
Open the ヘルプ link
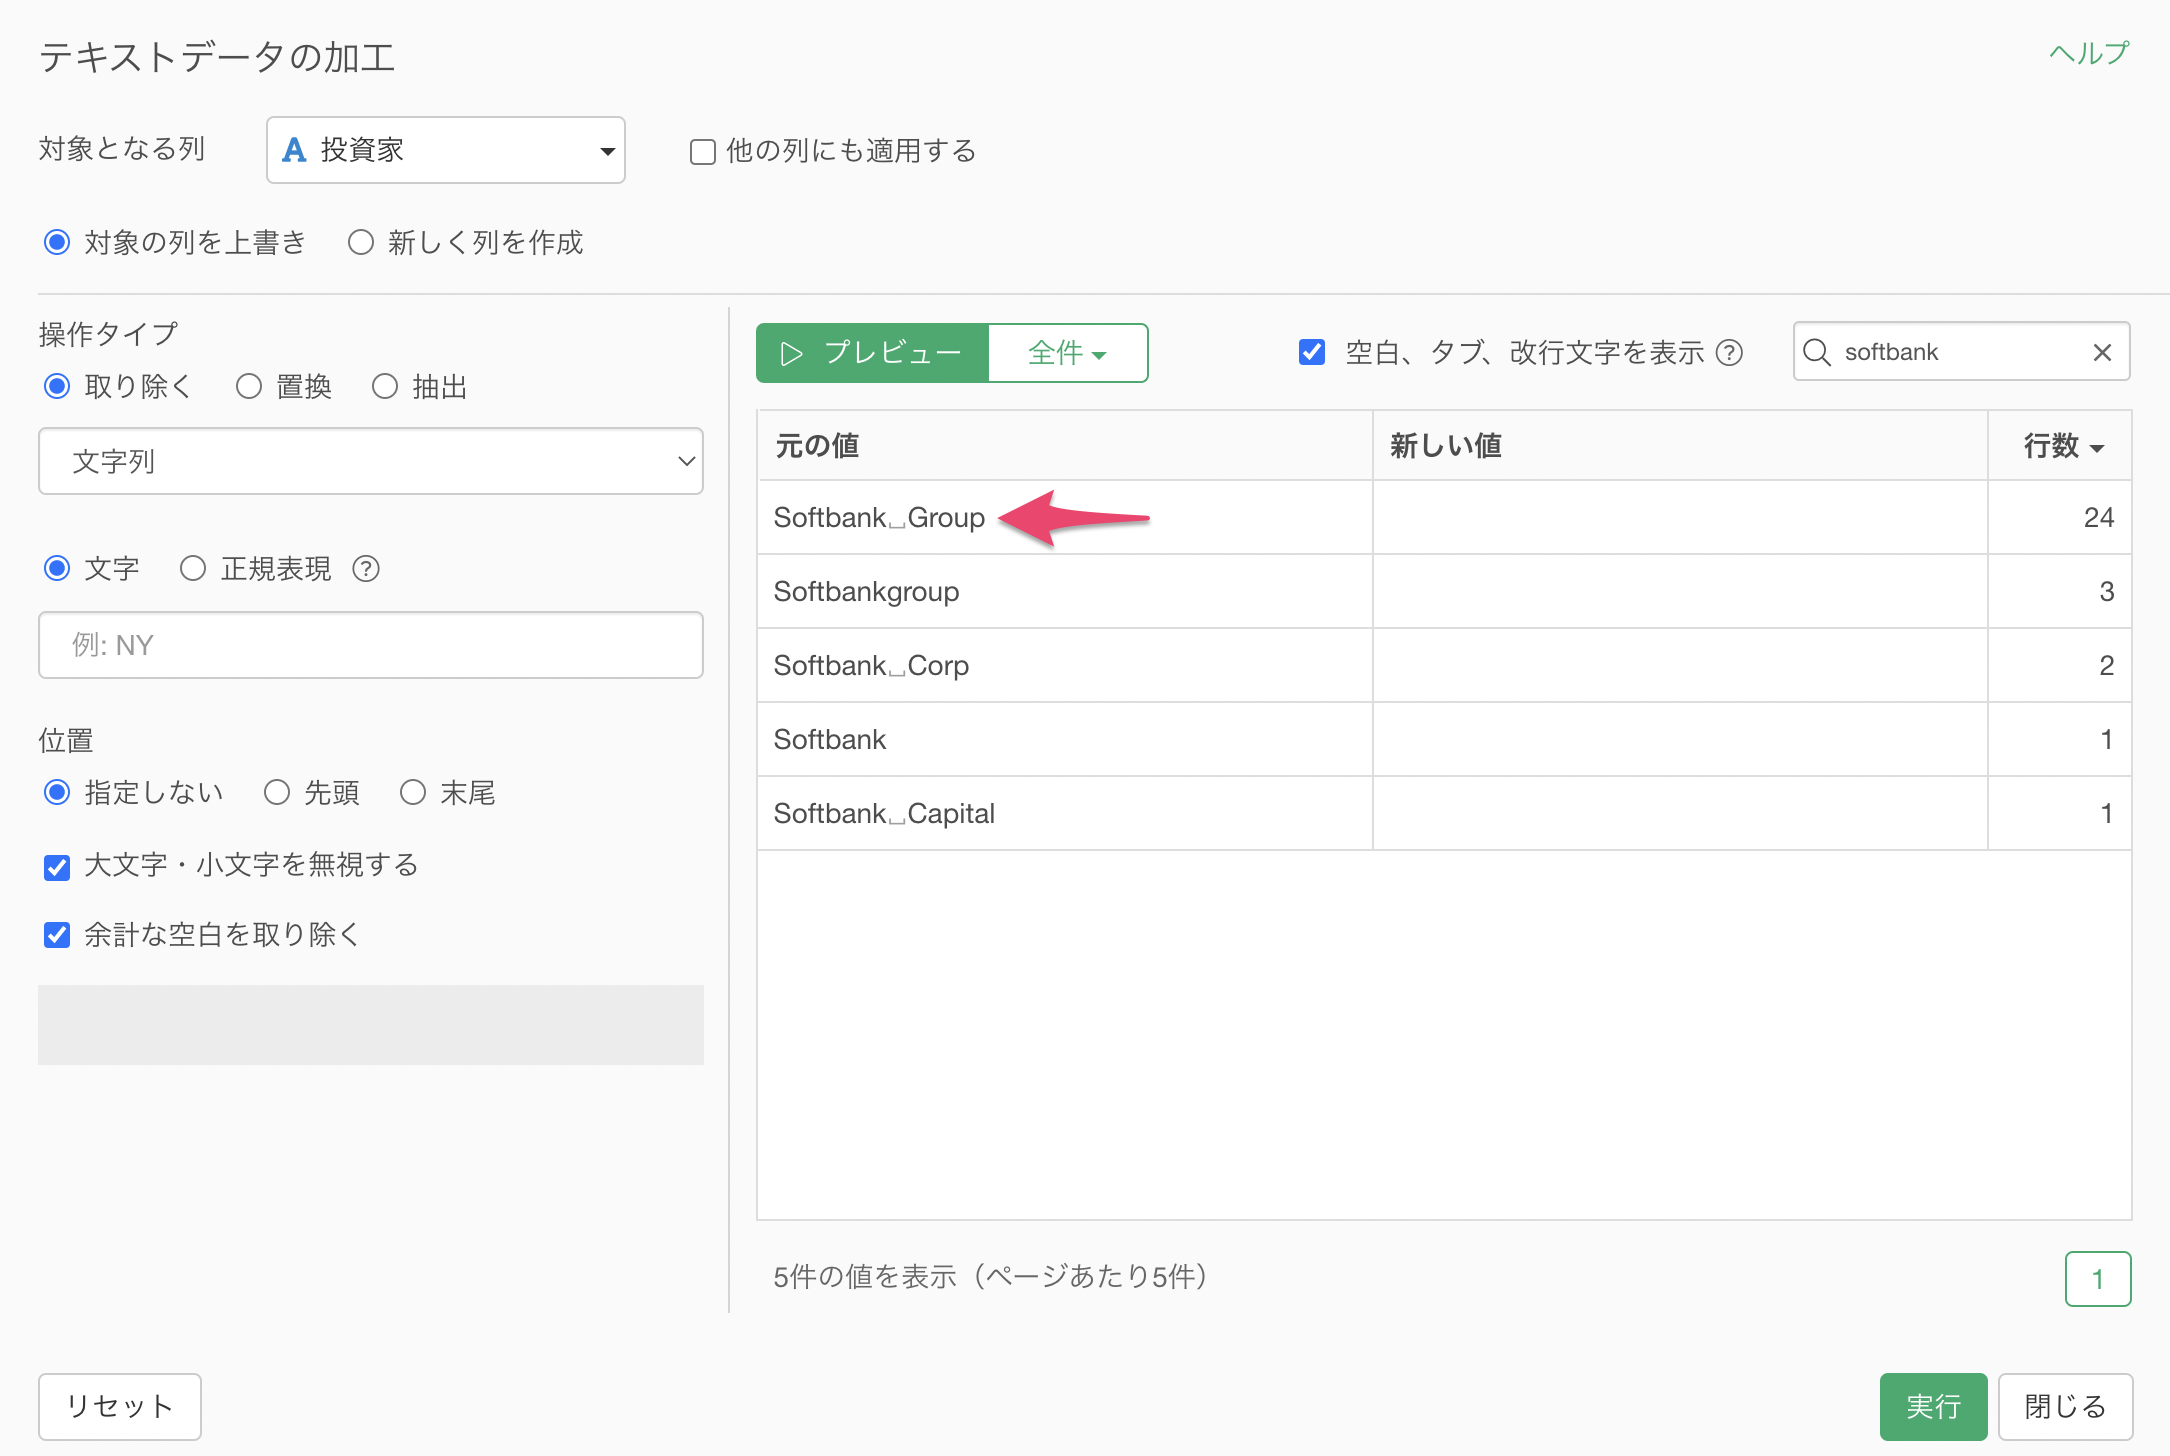2088,53
